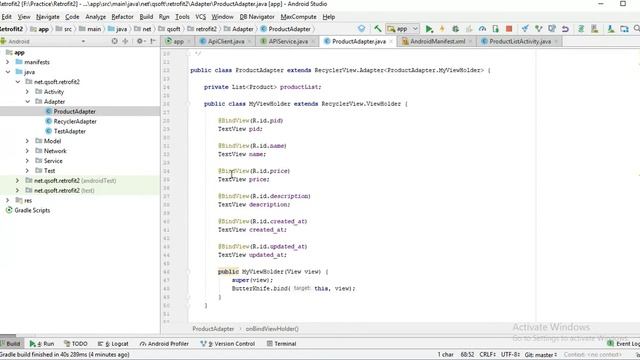The height and width of the screenshot is (360, 640).
Task: Close the ProductAdapter.java tab
Action: (391, 42)
